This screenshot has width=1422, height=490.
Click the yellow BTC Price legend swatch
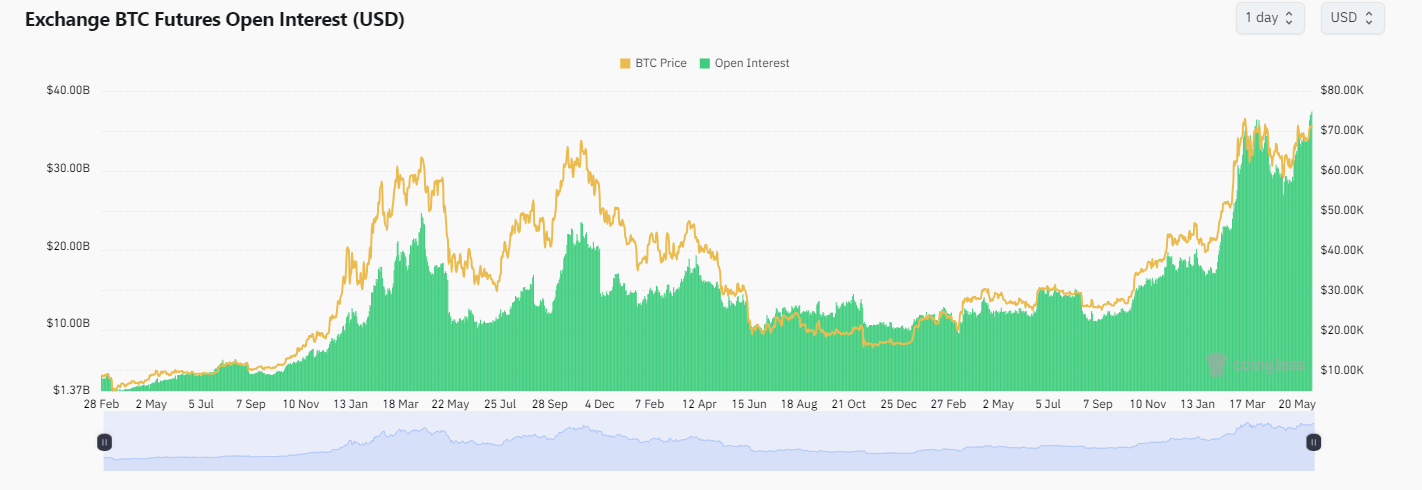[x=625, y=63]
